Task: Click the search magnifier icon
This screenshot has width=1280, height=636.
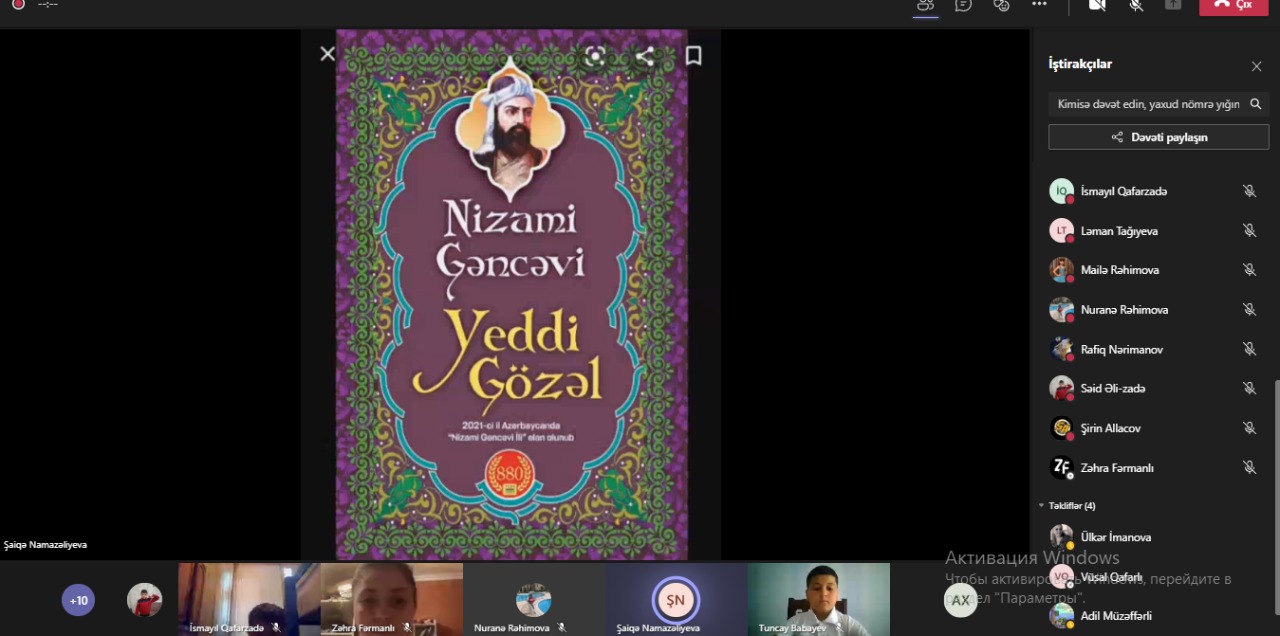Action: point(1256,104)
